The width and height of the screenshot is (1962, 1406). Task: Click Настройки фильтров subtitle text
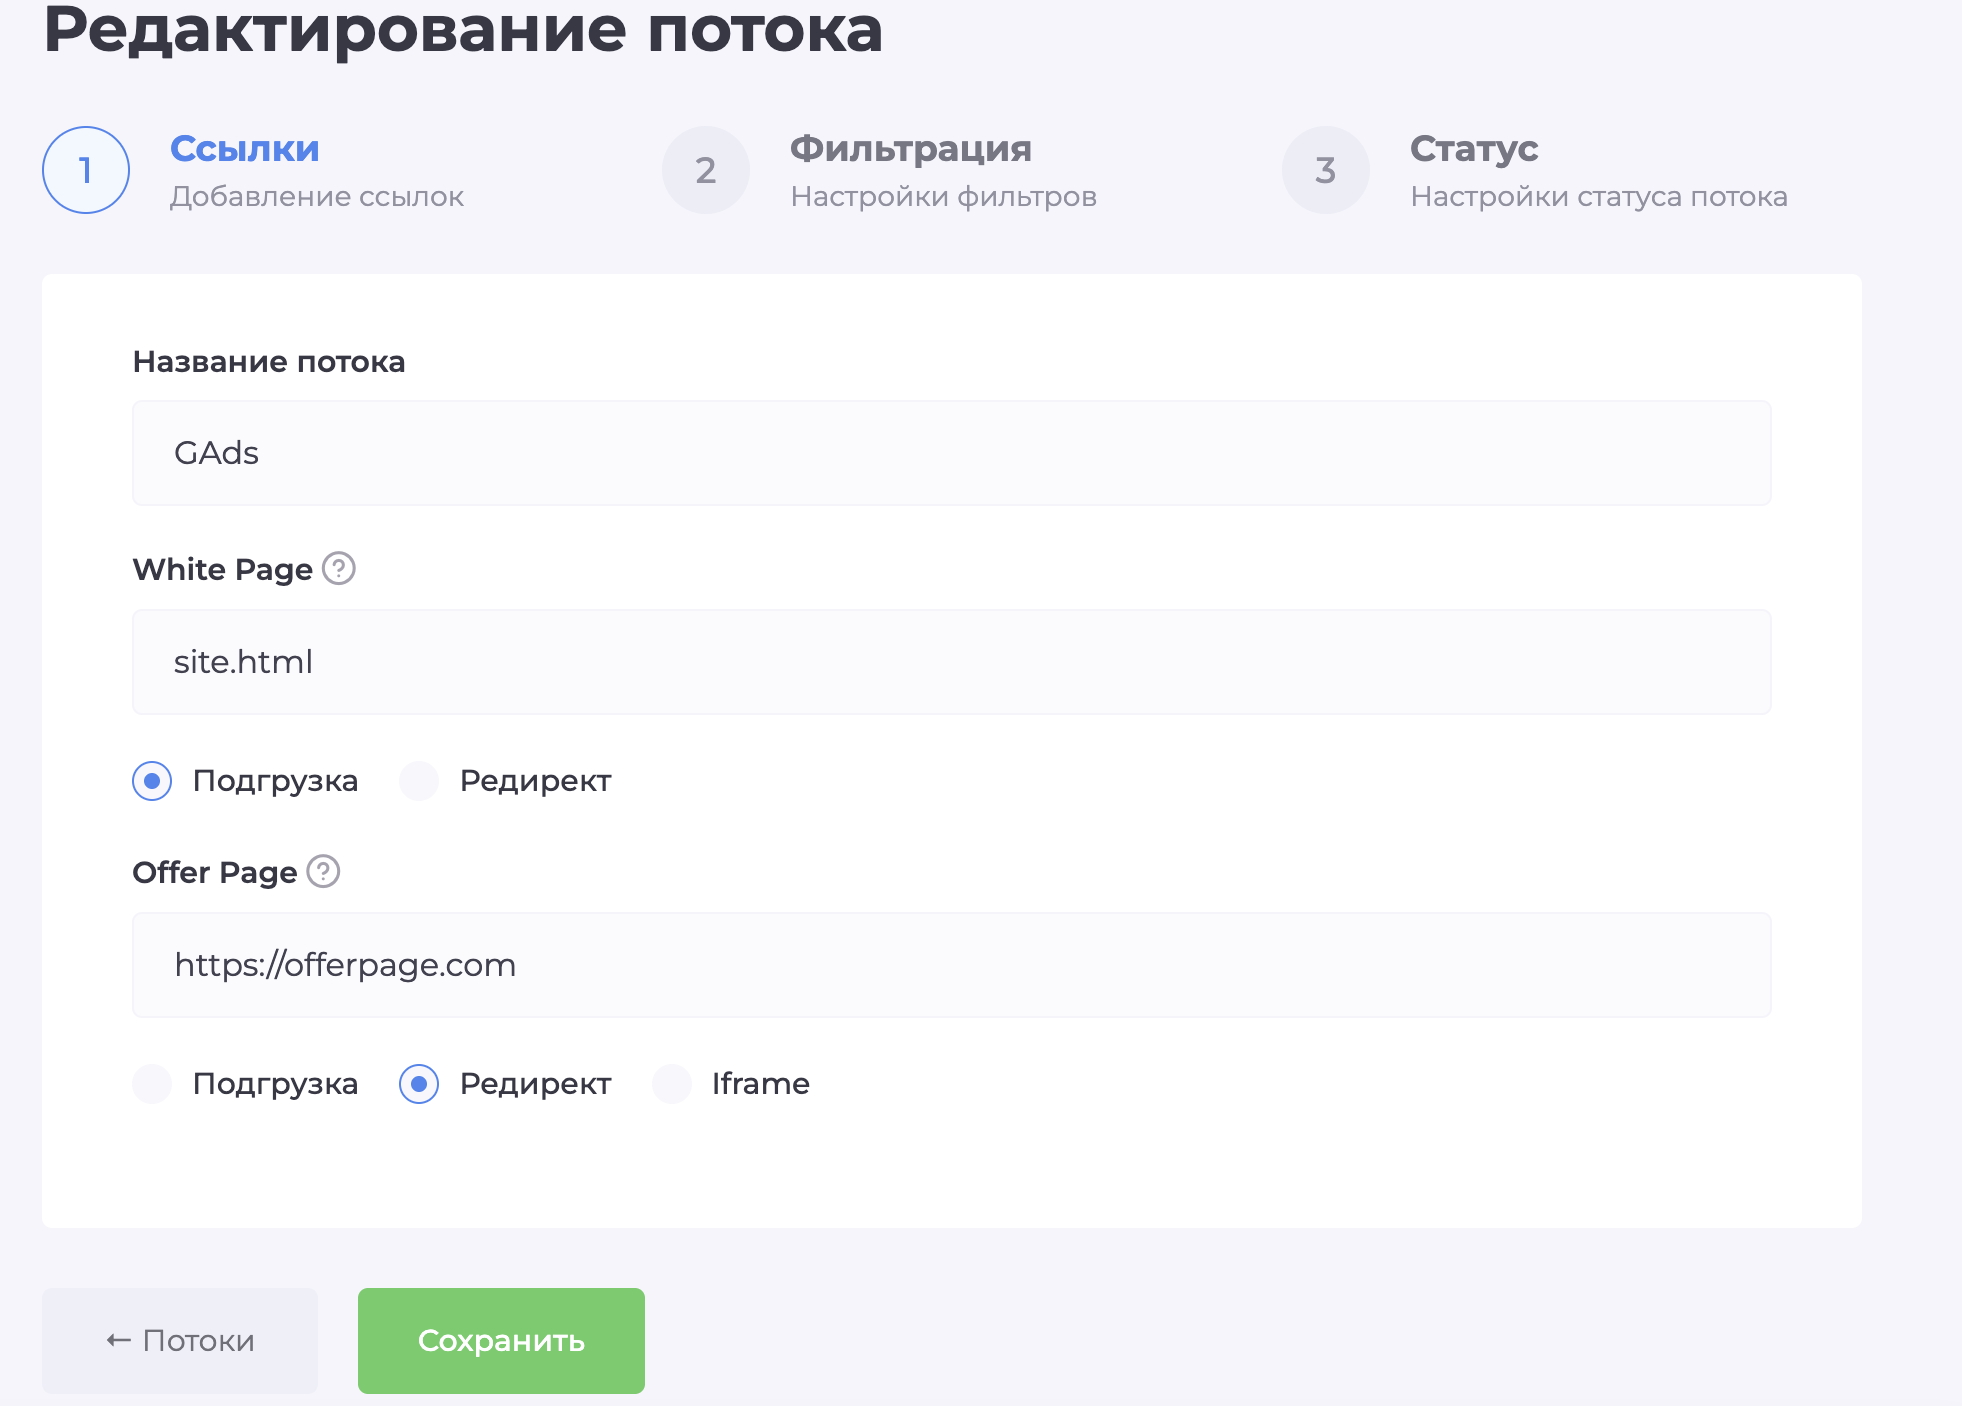[x=943, y=197]
